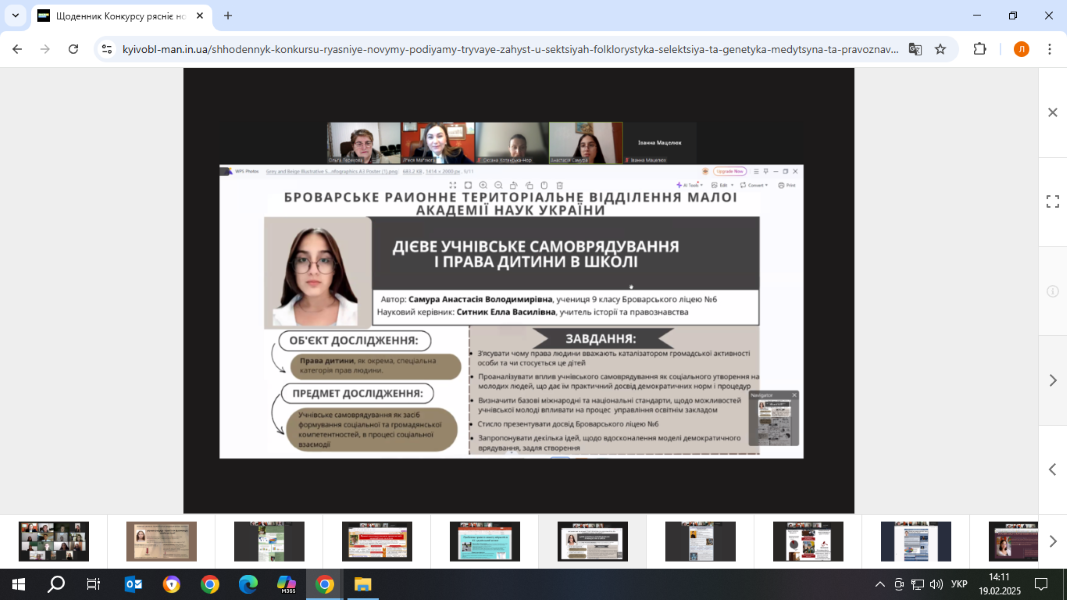This screenshot has height=600, width=1067.
Task: Open the teal presentation thumbnail
Action: (x=484, y=541)
